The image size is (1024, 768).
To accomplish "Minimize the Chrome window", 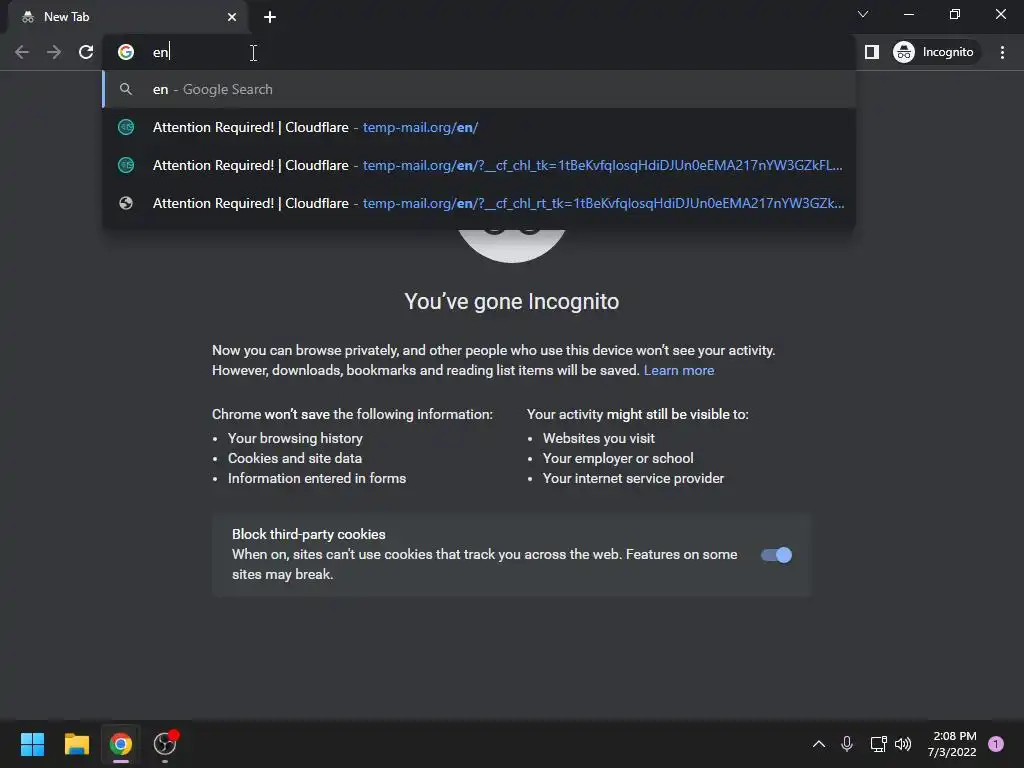I will point(908,14).
